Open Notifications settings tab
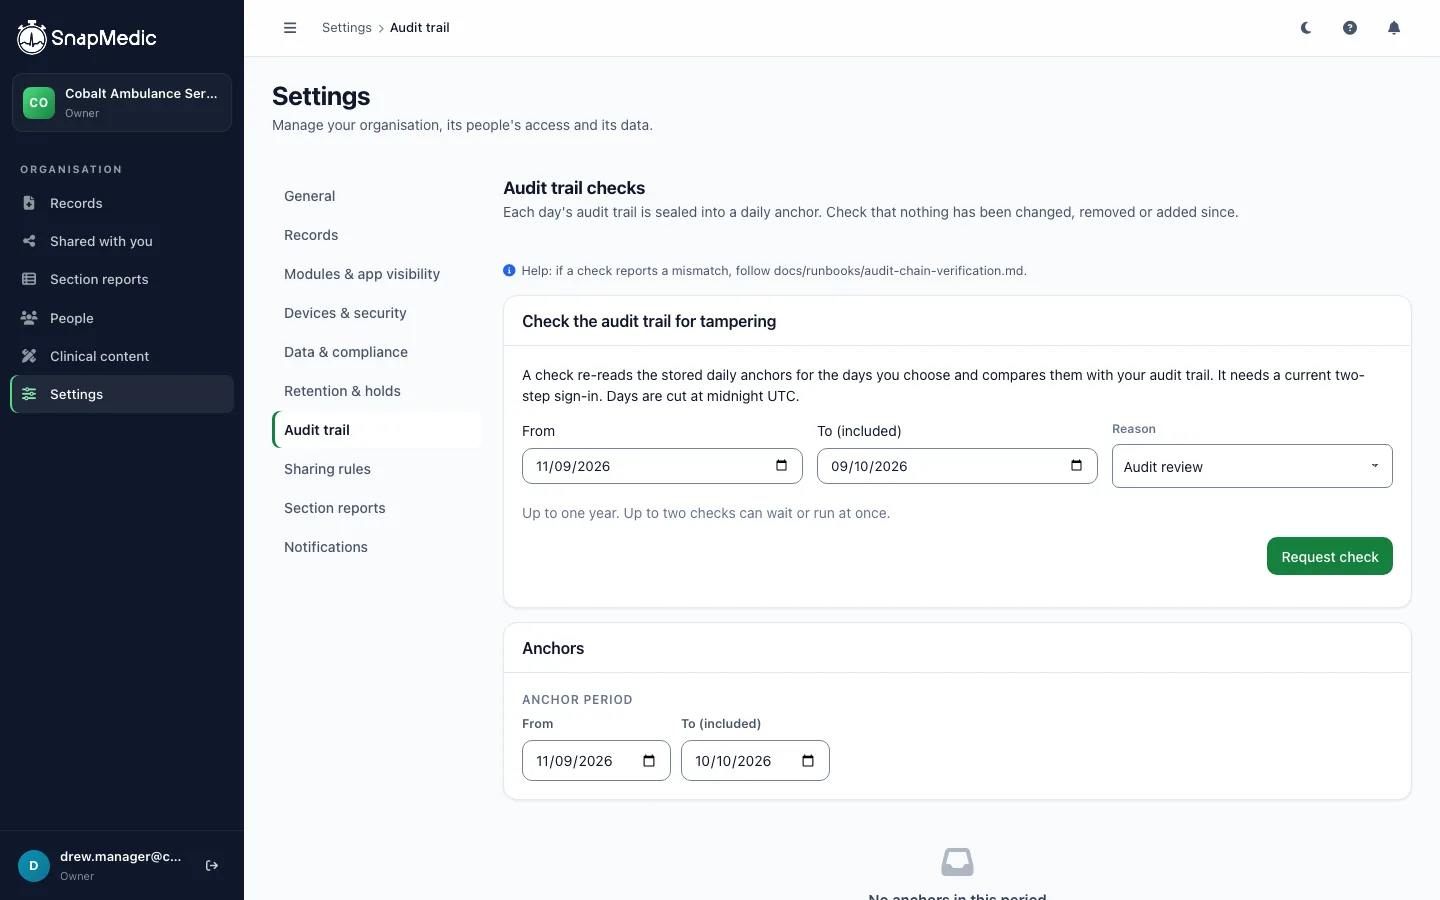The height and width of the screenshot is (900, 1440). (376, 547)
